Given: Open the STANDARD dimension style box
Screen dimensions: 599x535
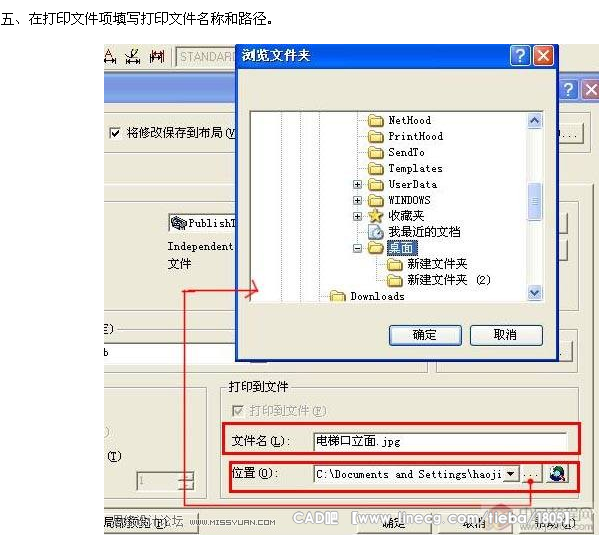Looking at the screenshot, I should point(206,57).
